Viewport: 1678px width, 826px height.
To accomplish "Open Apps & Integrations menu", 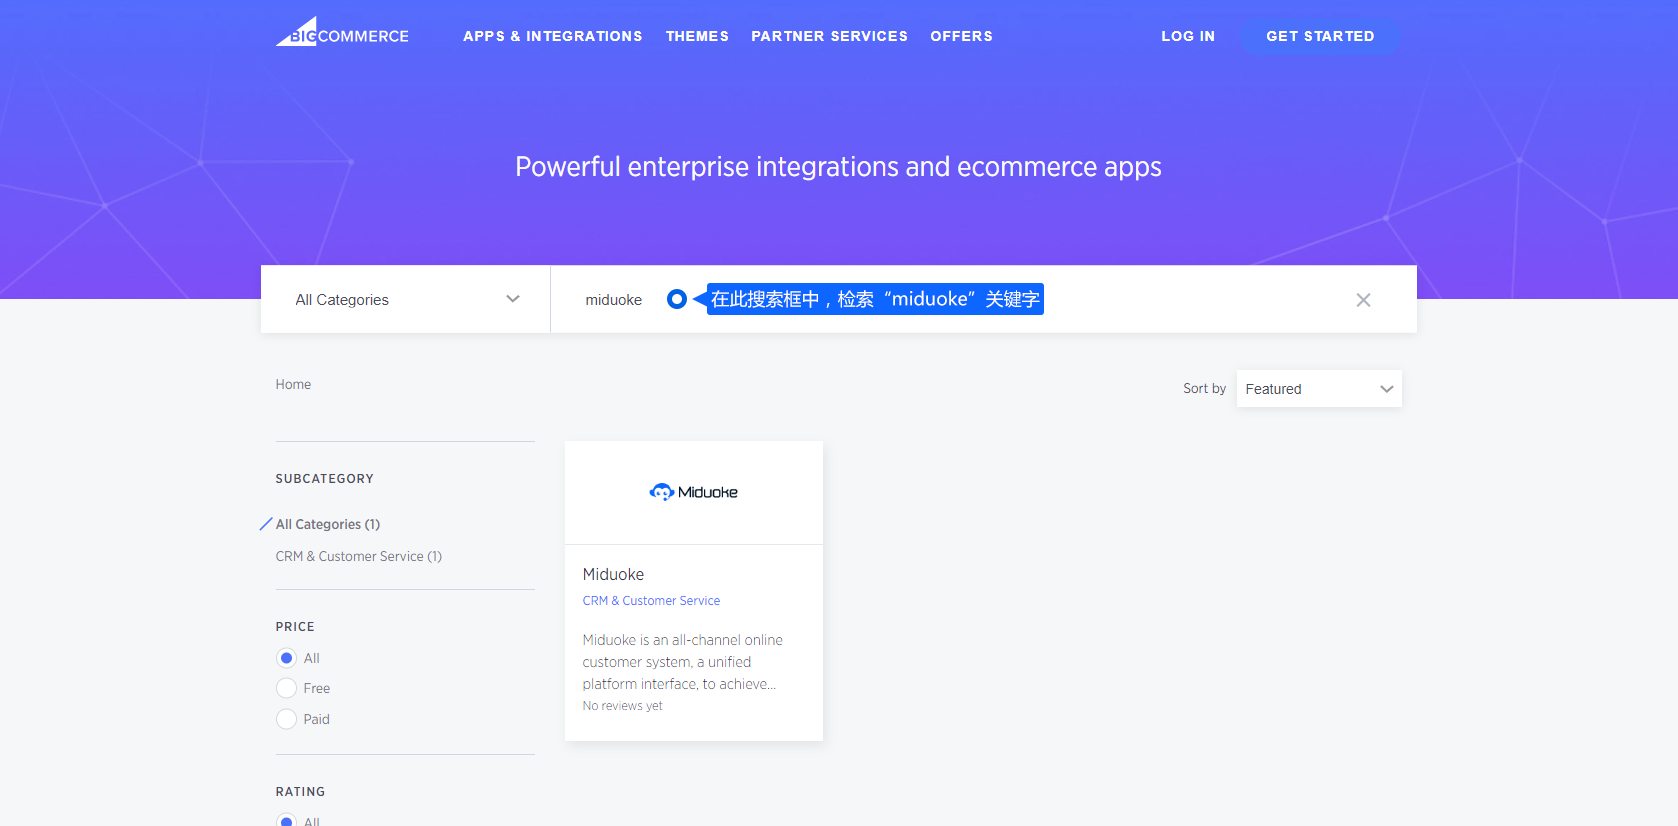I will [552, 36].
